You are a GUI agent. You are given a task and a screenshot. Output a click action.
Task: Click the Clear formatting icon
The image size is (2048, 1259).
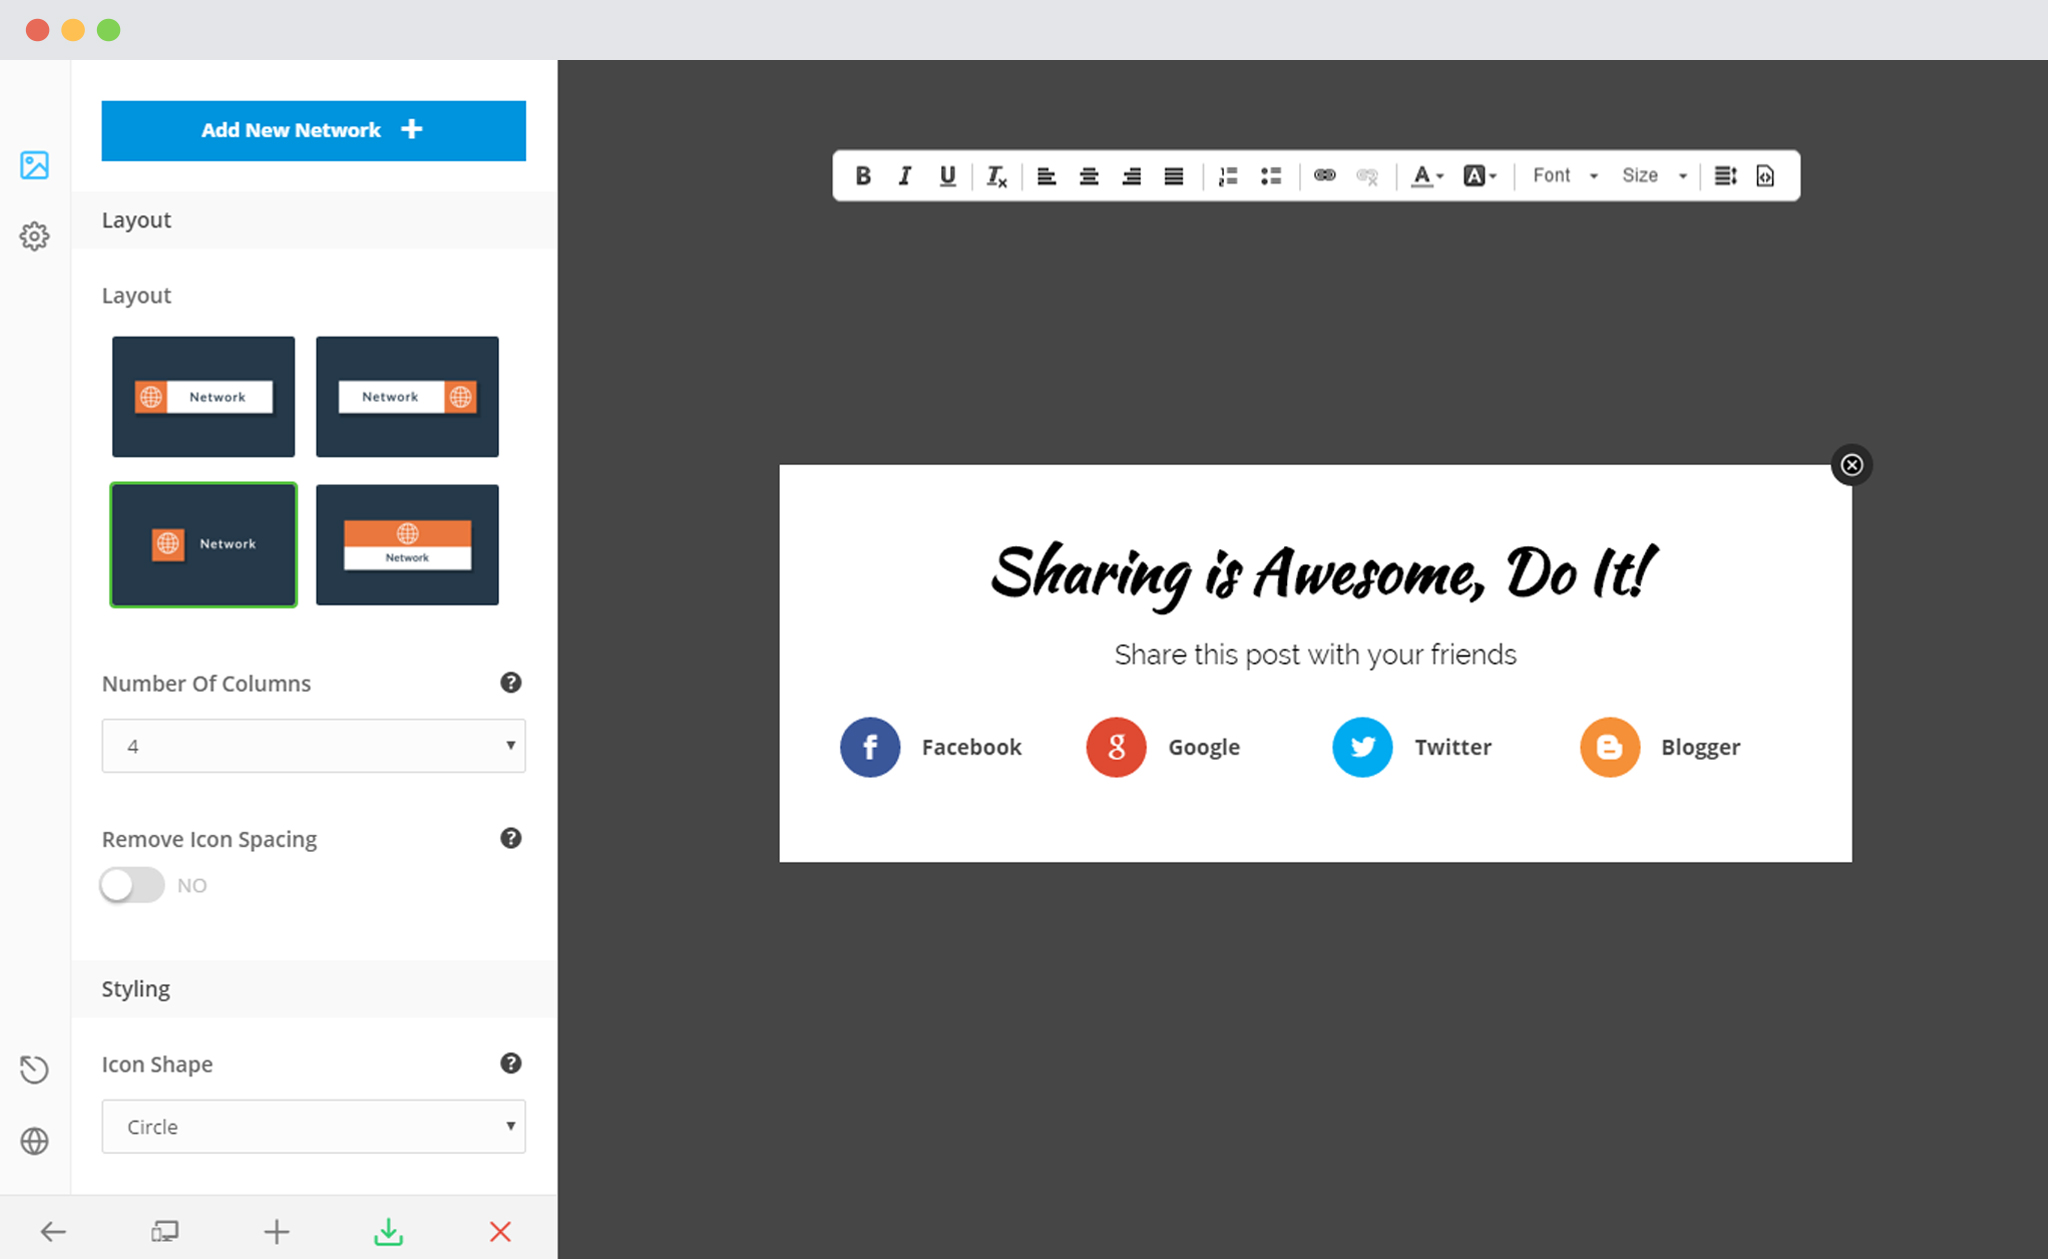[x=998, y=174]
